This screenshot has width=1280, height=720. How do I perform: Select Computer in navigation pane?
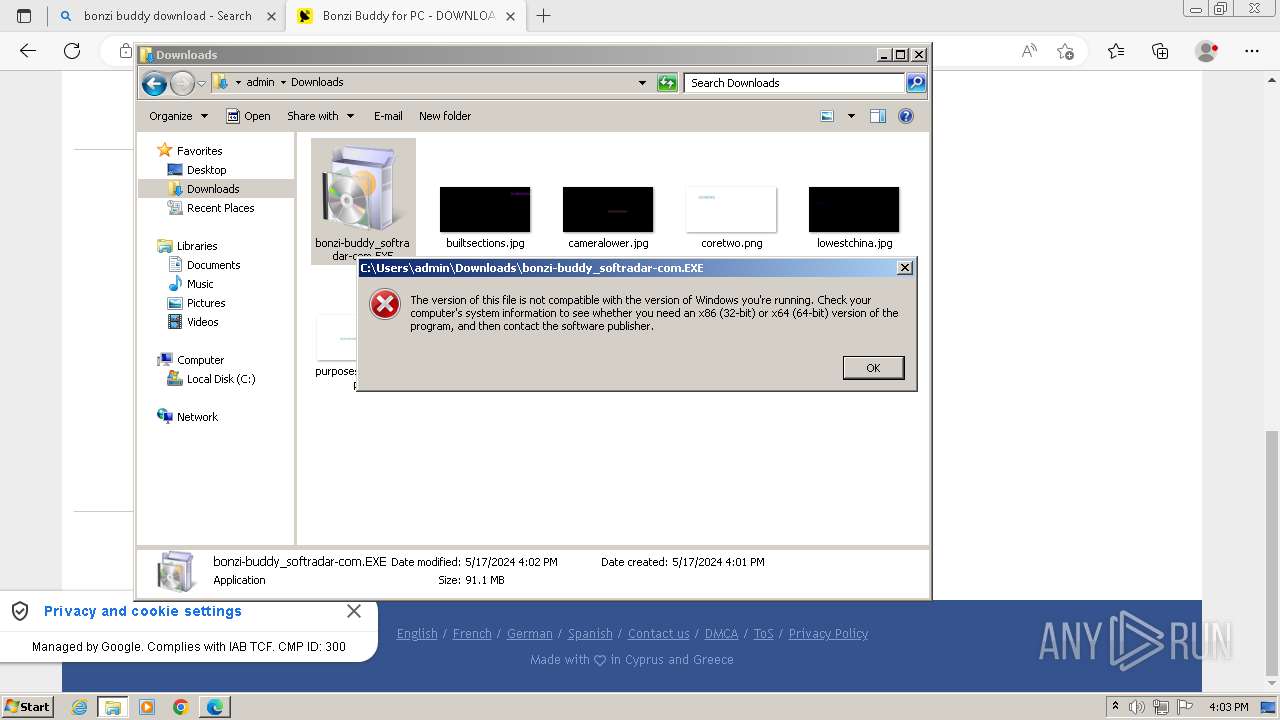[x=200, y=360]
